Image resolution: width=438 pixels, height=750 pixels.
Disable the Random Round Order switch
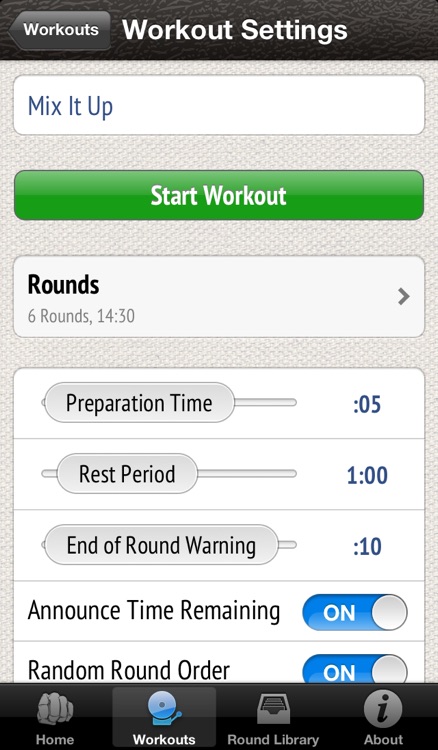(355, 669)
